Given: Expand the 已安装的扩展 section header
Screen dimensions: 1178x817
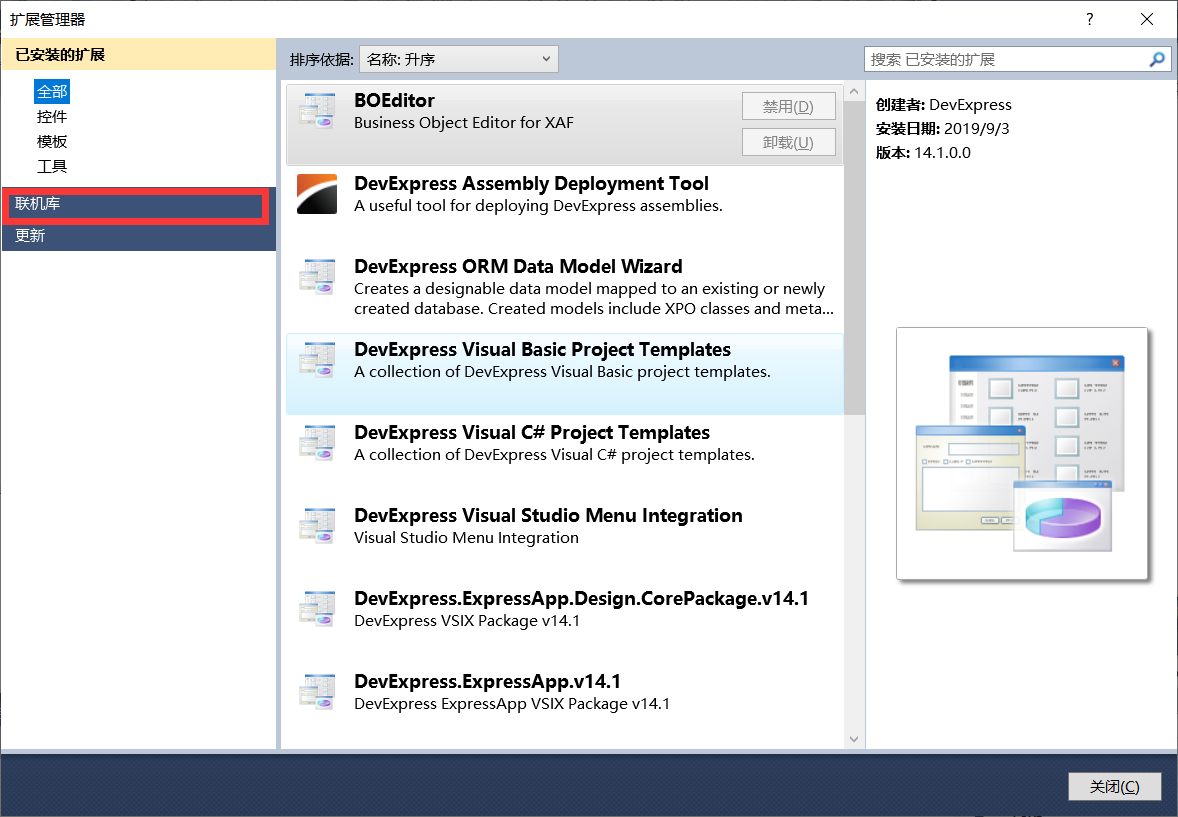Looking at the screenshot, I should [x=139, y=55].
